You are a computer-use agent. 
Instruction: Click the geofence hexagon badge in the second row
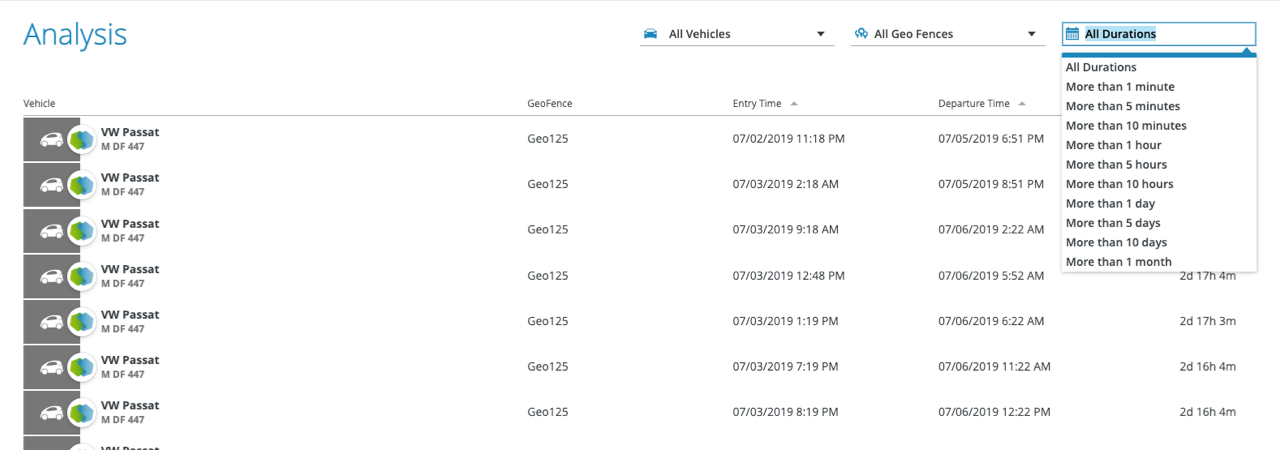pos(82,185)
